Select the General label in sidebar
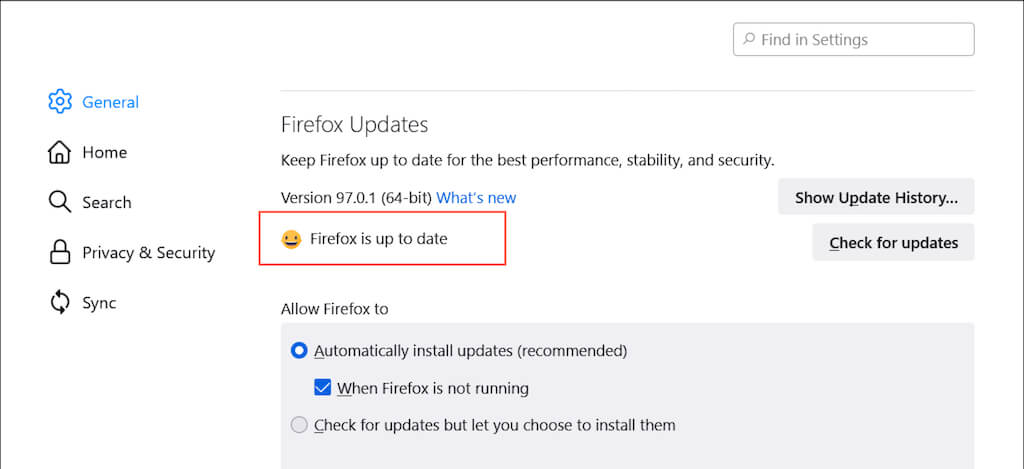The image size is (1024, 469). click(x=110, y=102)
